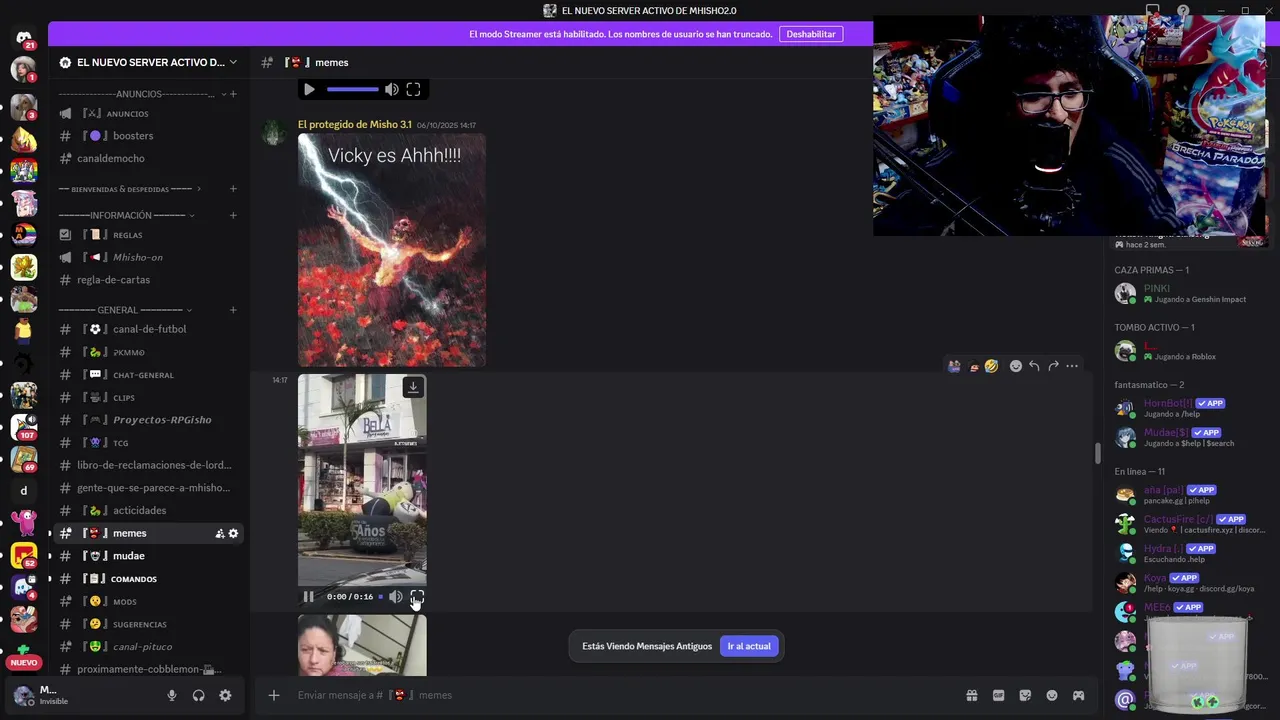The image size is (1280, 720).
Task: Open memes channel settings gear
Action: click(x=234, y=534)
